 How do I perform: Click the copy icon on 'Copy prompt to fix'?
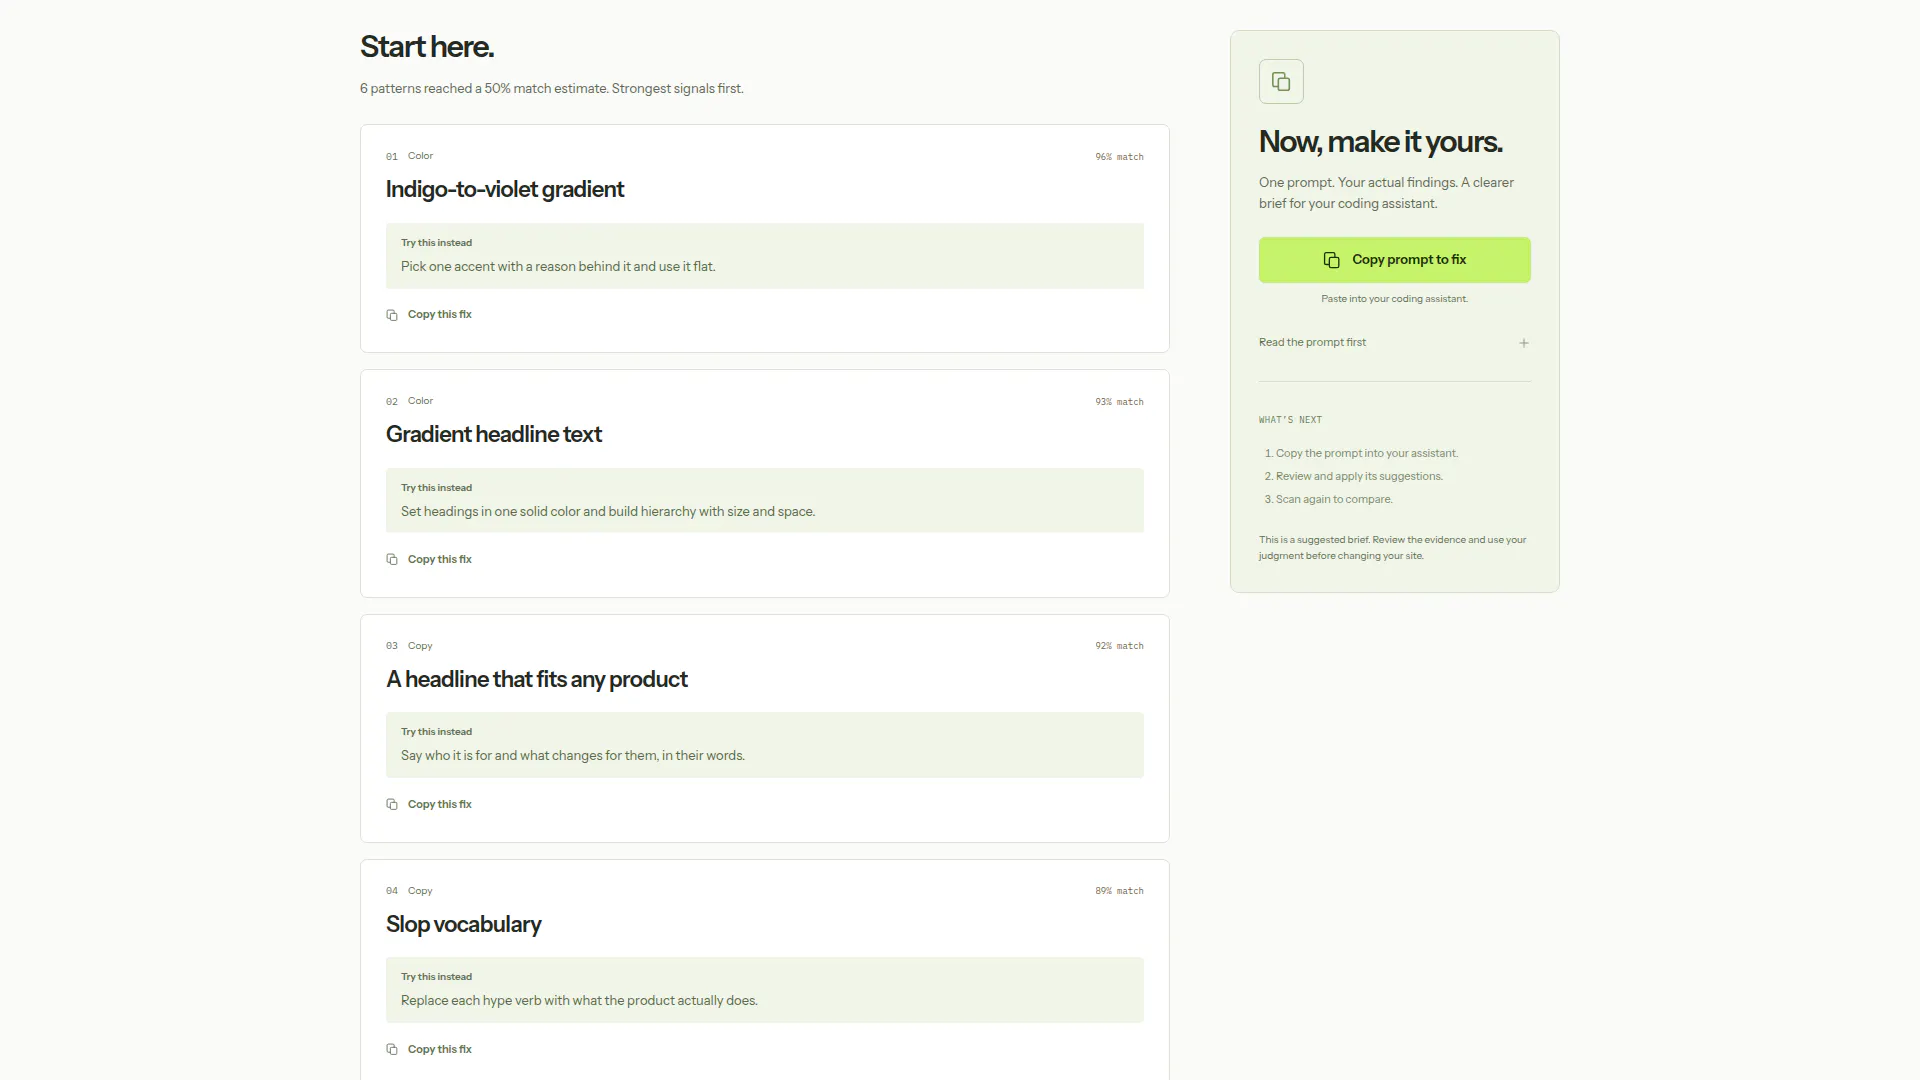1331,260
